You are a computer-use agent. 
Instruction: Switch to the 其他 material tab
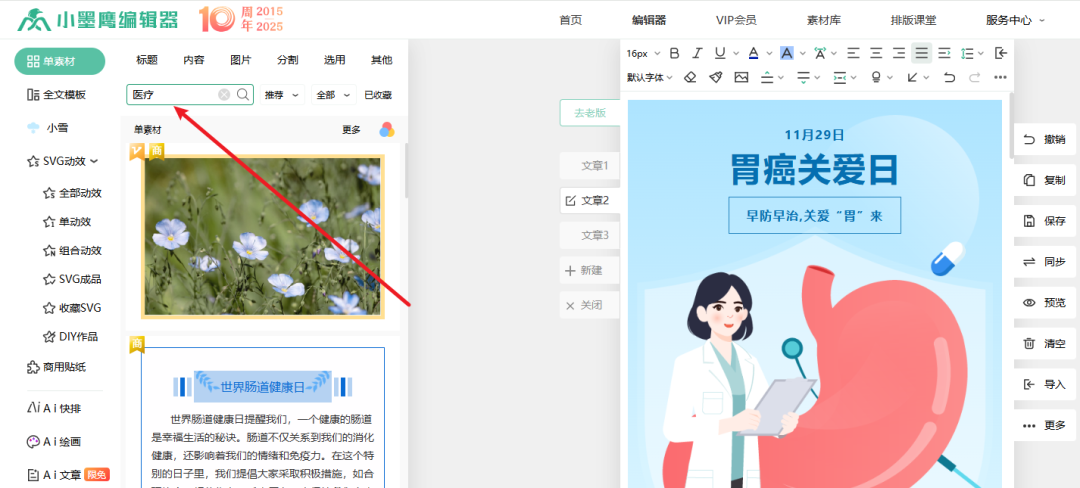pos(382,60)
